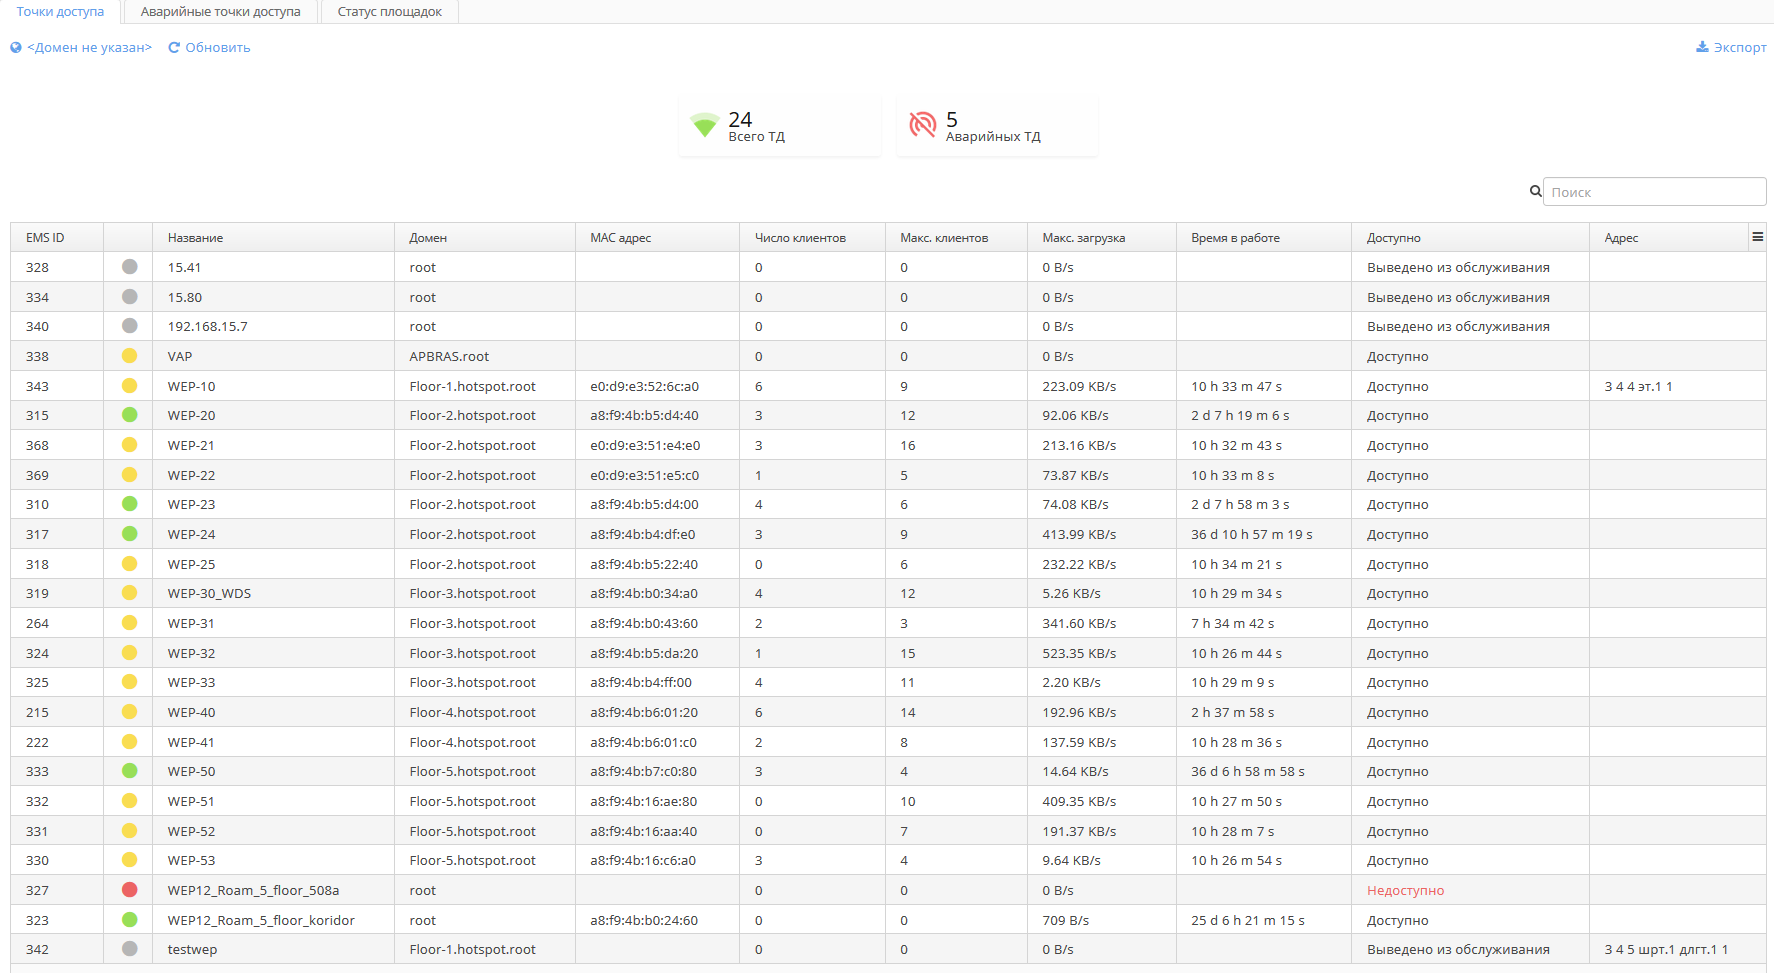Click the green status dot for WEP-24
Image resolution: width=1774 pixels, height=973 pixels.
pos(129,534)
